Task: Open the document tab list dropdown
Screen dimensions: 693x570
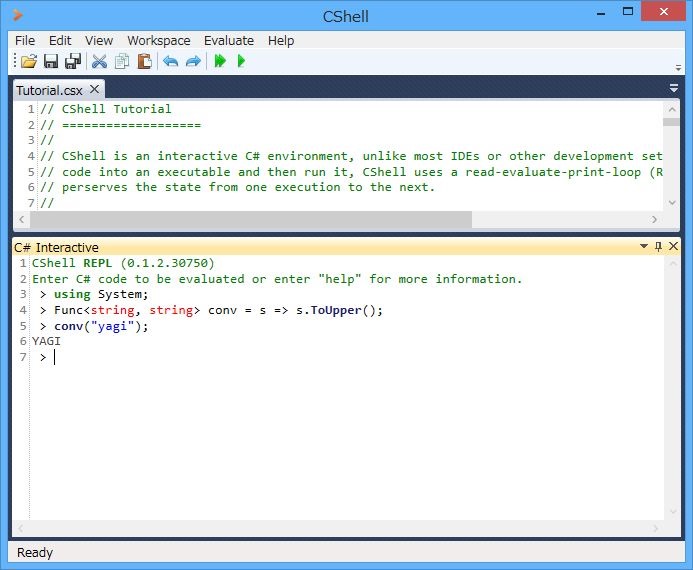Action: (674, 88)
